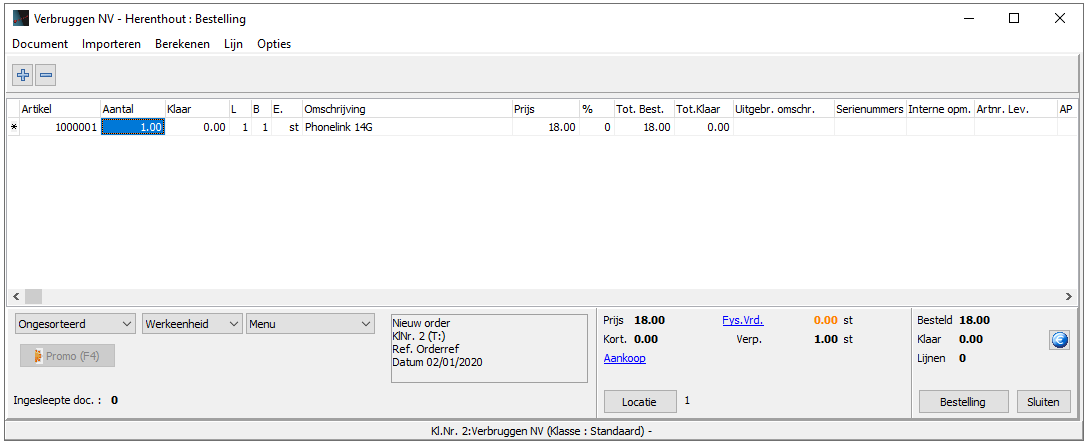Click the status bar Kl.Nr. 2:Verbruggen NV text
The height and width of the screenshot is (448, 1088).
click(x=541, y=431)
